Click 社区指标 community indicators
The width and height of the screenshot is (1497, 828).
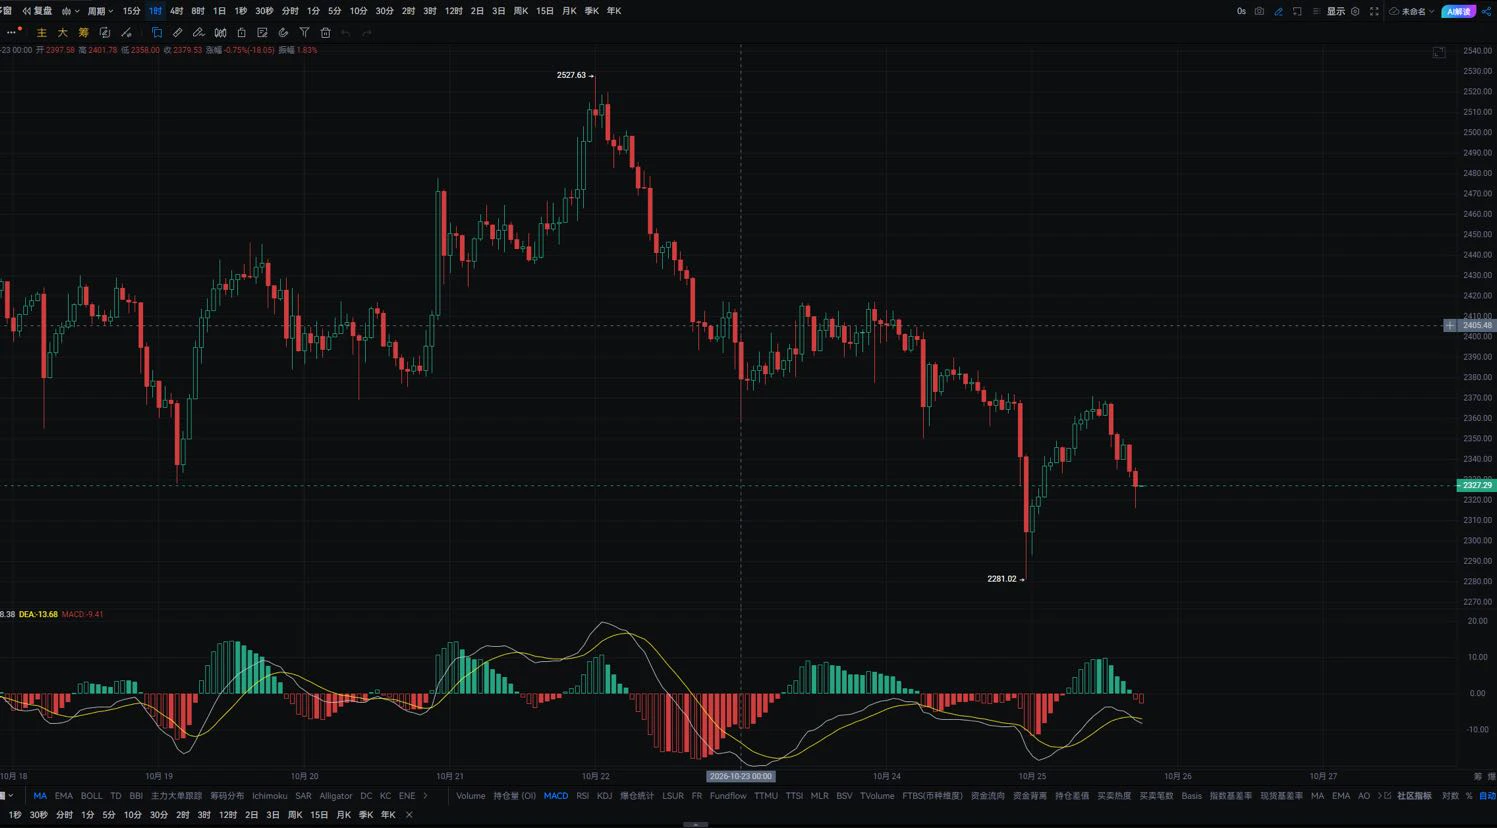(x=1414, y=796)
